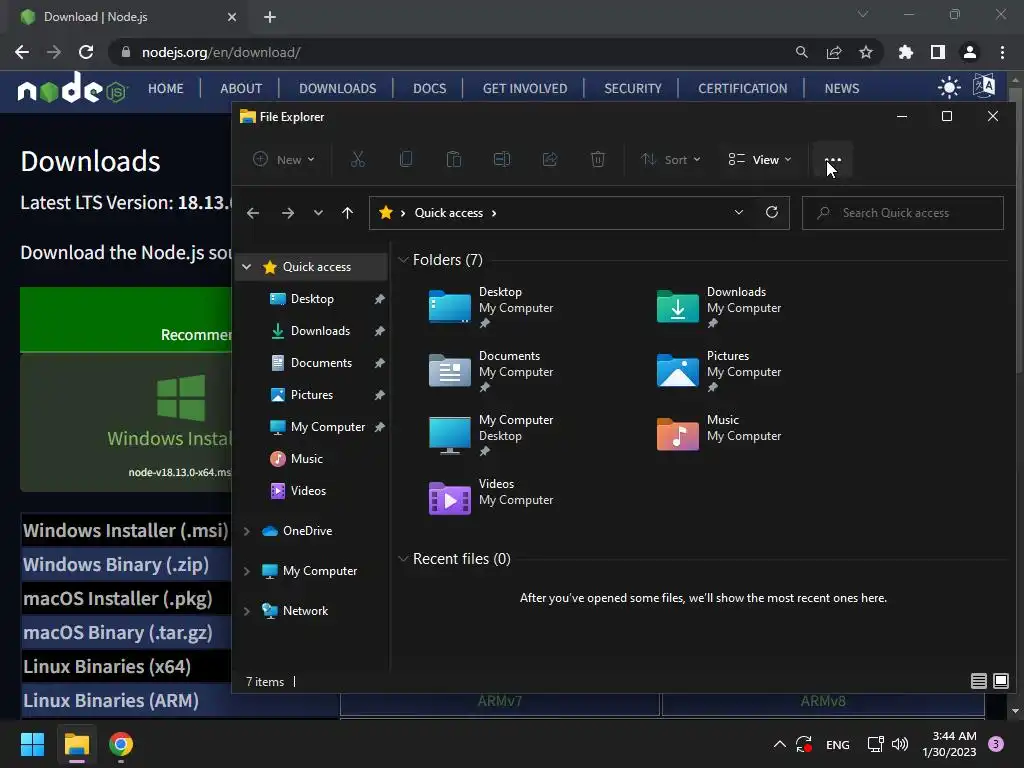Open the Downloads folder tile
Screen dimensions: 1024x768
pyautogui.click(x=718, y=307)
